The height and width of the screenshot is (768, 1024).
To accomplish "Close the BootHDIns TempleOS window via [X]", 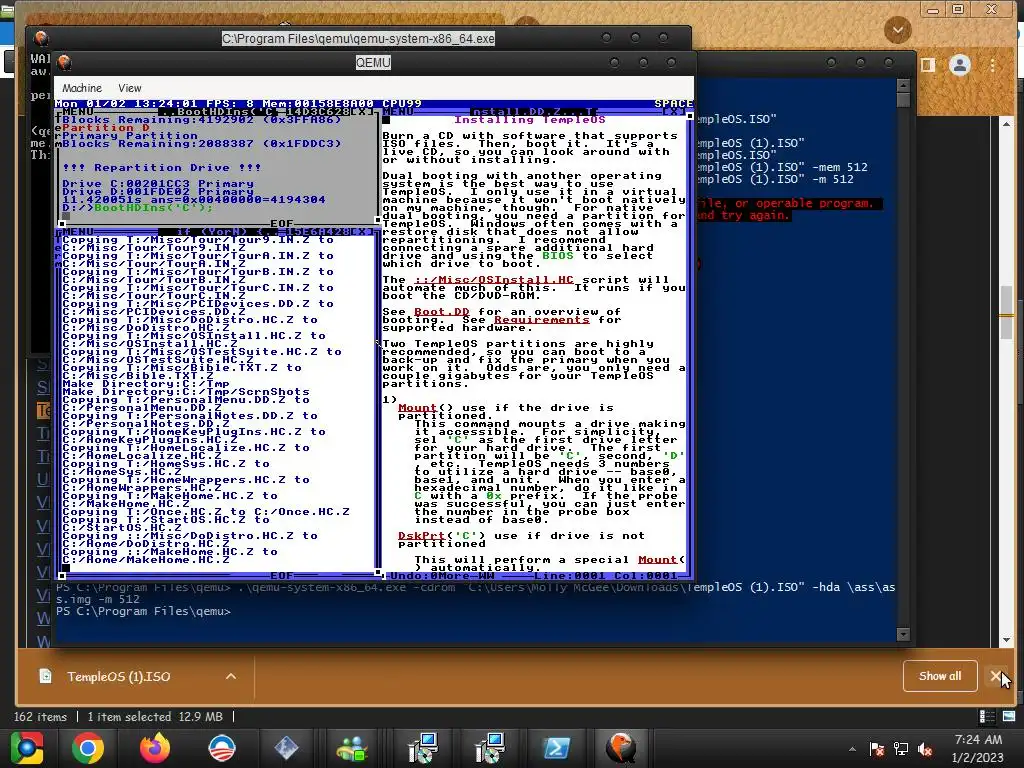I will tap(364, 112).
